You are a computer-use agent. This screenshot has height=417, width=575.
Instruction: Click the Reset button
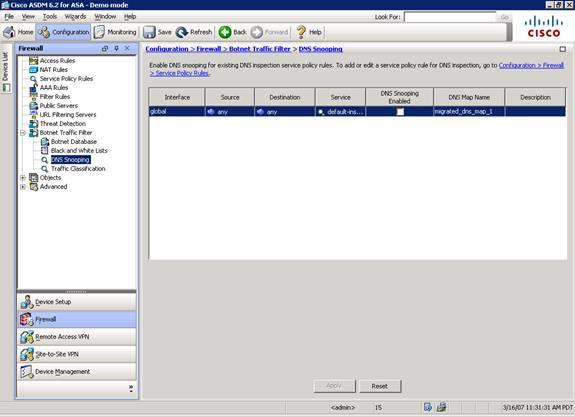click(380, 386)
